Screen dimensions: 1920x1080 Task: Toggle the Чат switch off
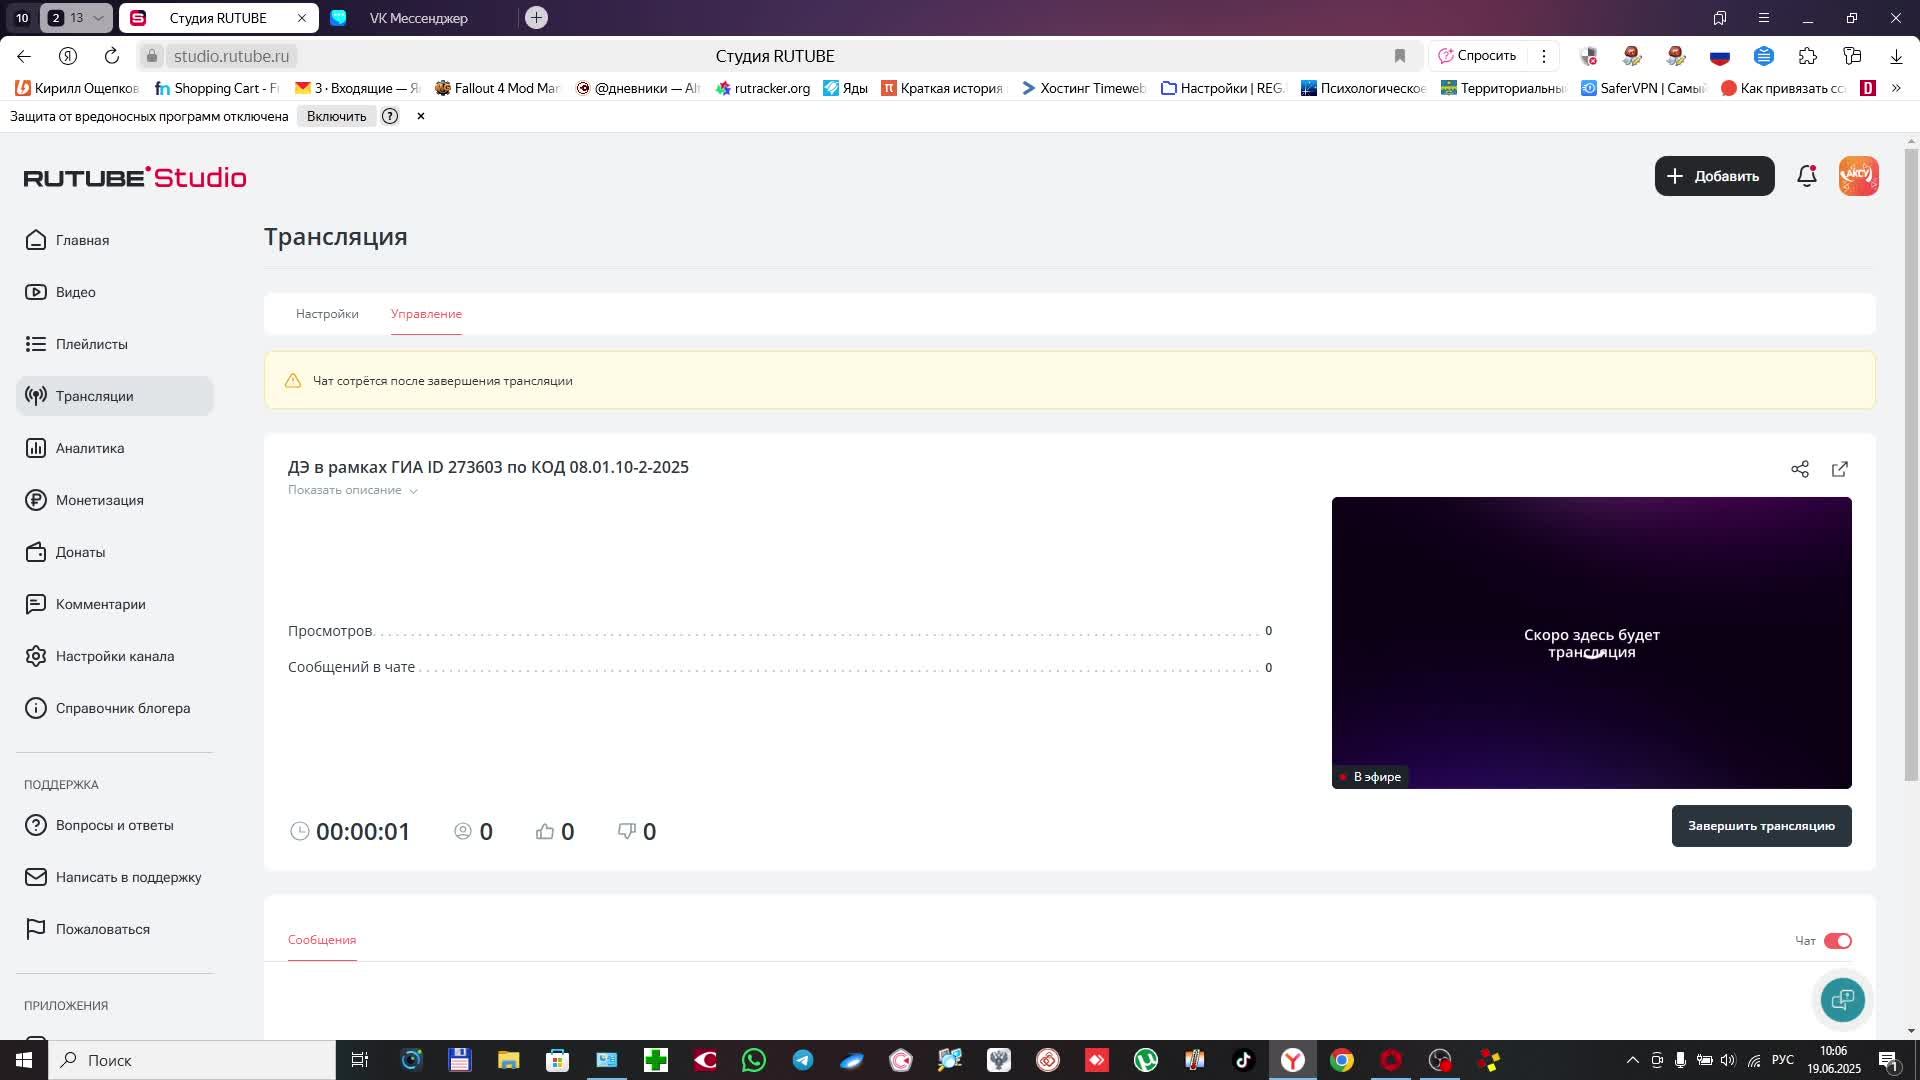click(1837, 941)
